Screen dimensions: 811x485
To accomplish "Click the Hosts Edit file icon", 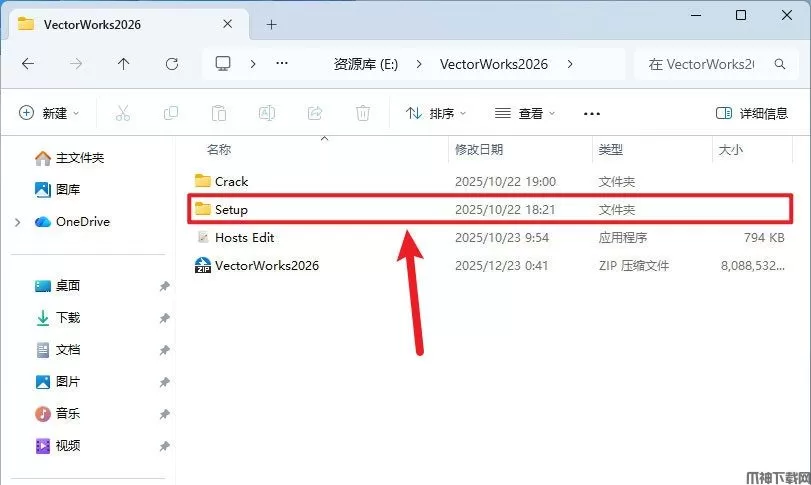I will click(203, 237).
